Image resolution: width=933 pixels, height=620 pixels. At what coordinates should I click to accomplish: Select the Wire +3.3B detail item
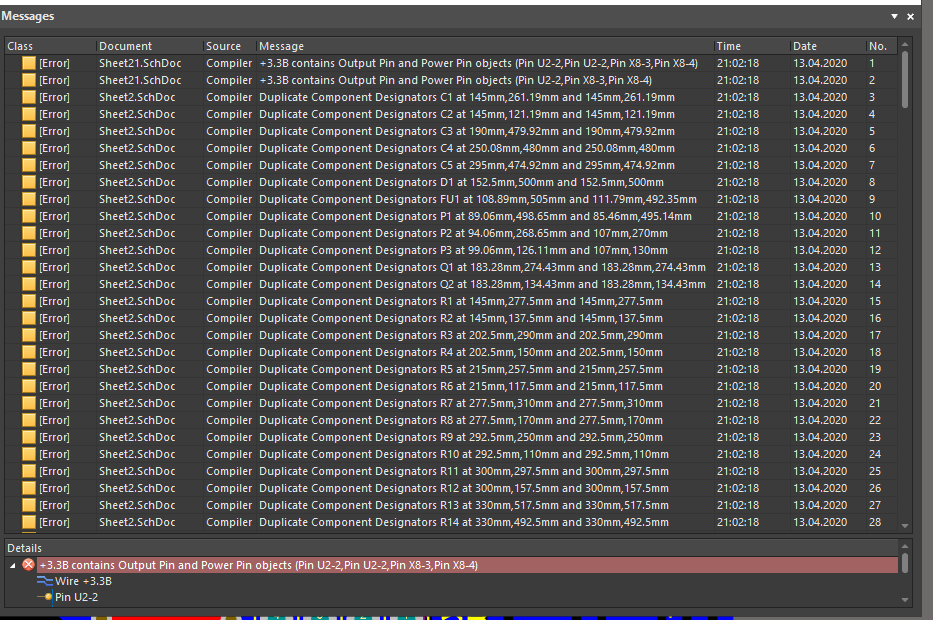tap(83, 581)
